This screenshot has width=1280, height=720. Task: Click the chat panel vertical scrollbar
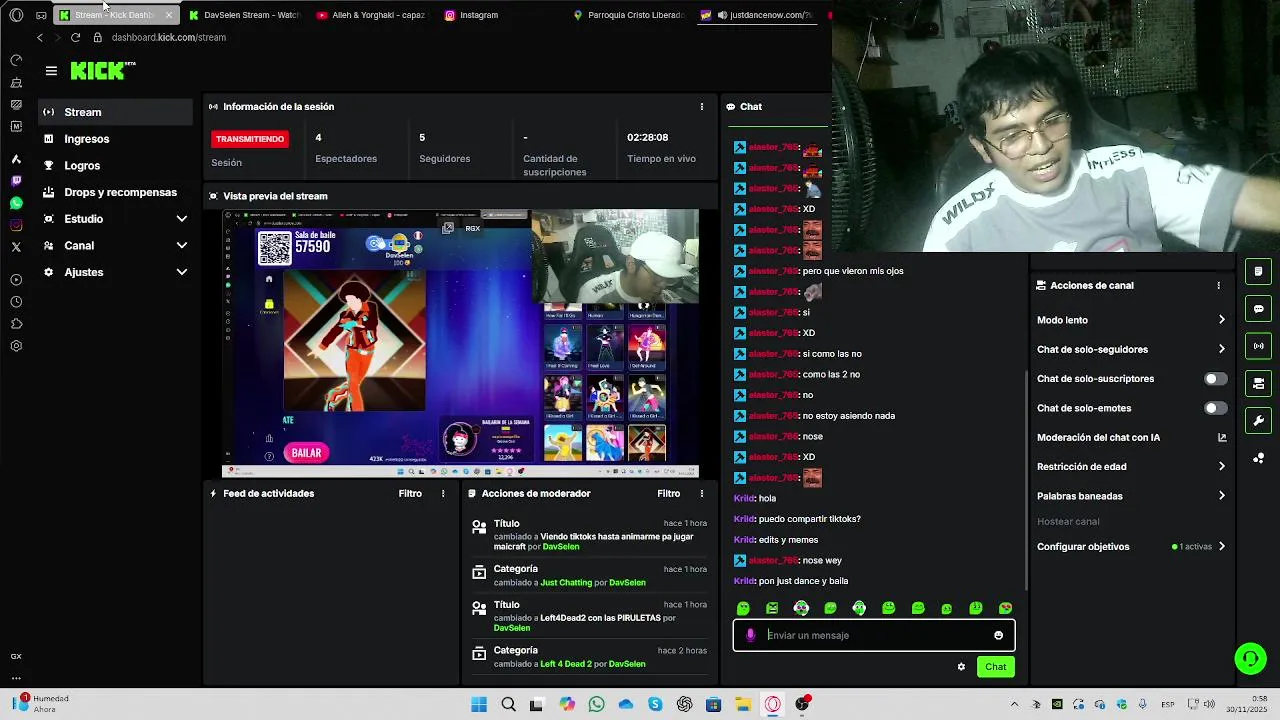[1027, 480]
